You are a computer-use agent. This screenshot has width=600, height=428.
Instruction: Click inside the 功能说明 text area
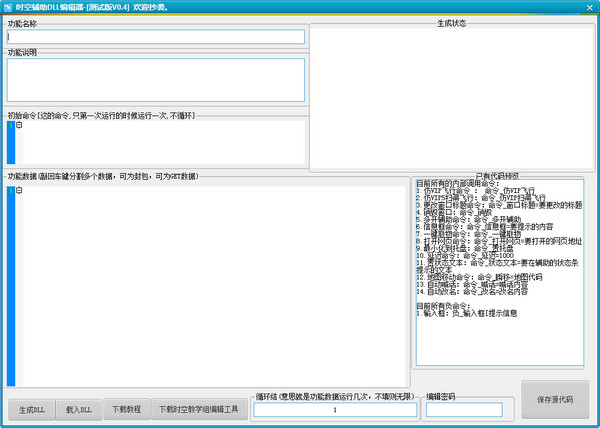[155, 79]
